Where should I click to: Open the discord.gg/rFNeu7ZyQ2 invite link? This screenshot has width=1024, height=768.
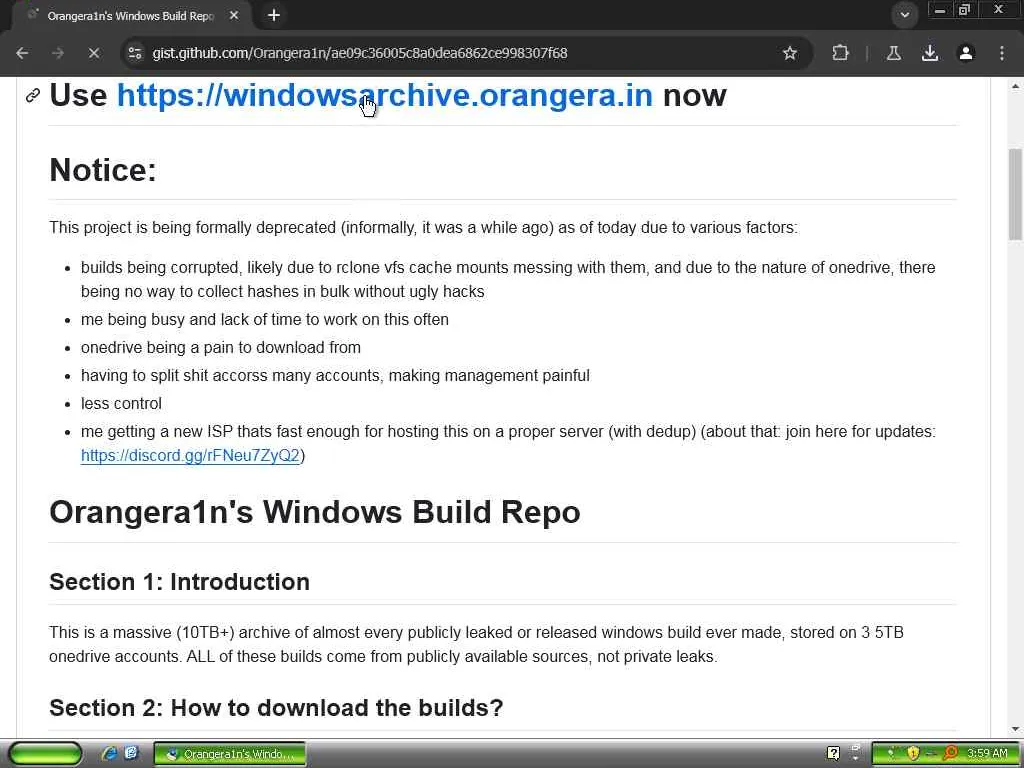tap(190, 455)
